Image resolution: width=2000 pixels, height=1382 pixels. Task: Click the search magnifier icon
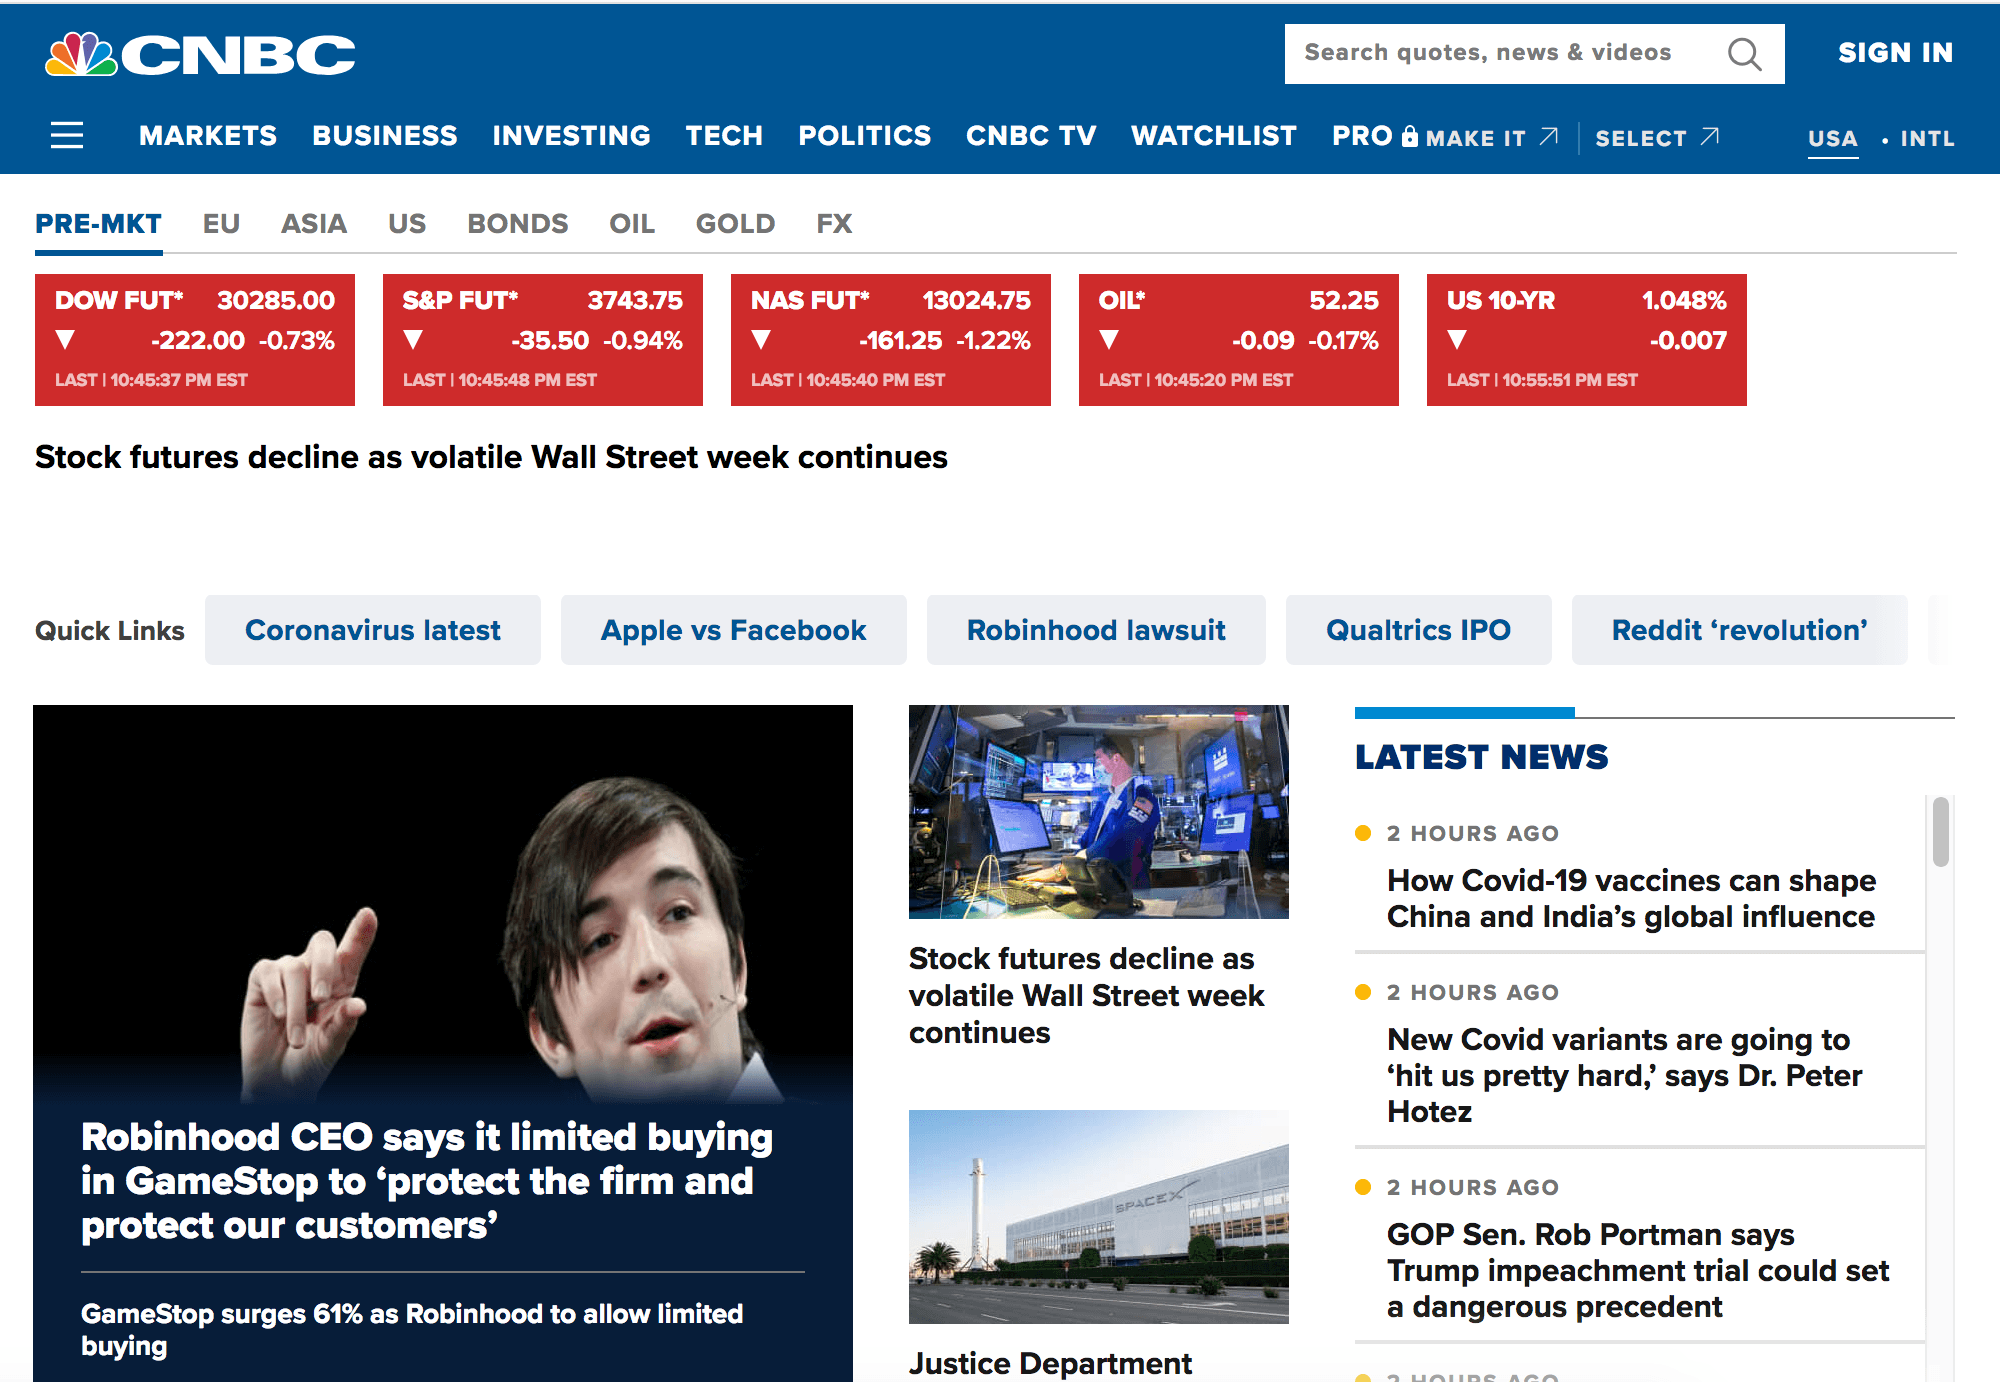point(1744,54)
